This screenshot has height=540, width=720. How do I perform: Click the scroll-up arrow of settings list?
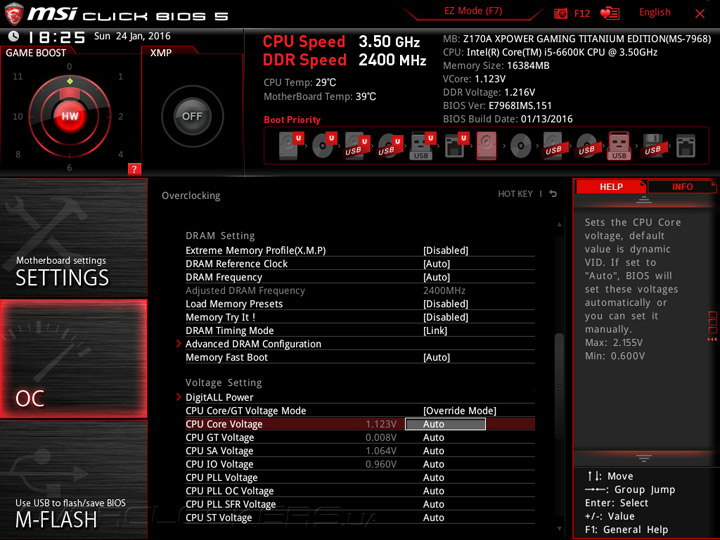point(559,225)
